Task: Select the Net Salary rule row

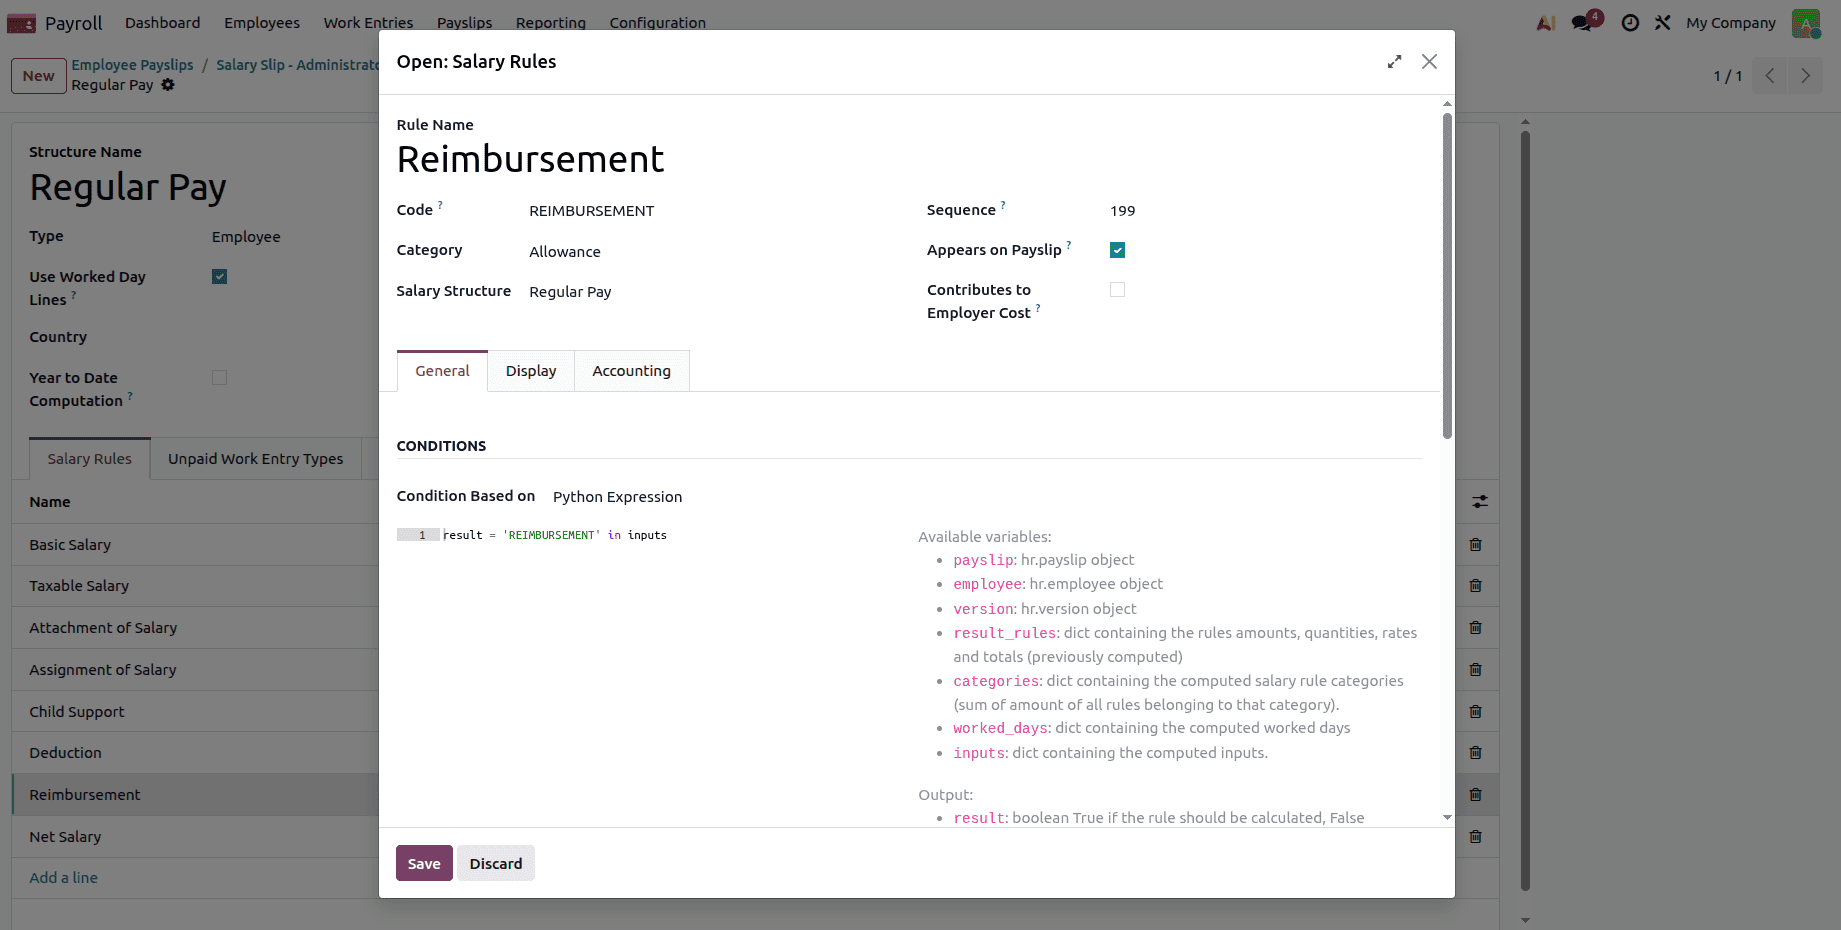Action: (195, 837)
